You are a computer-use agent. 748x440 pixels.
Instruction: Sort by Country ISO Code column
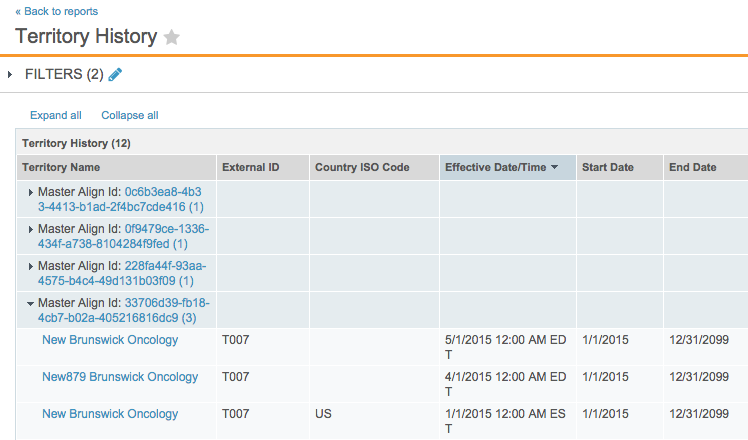click(360, 167)
